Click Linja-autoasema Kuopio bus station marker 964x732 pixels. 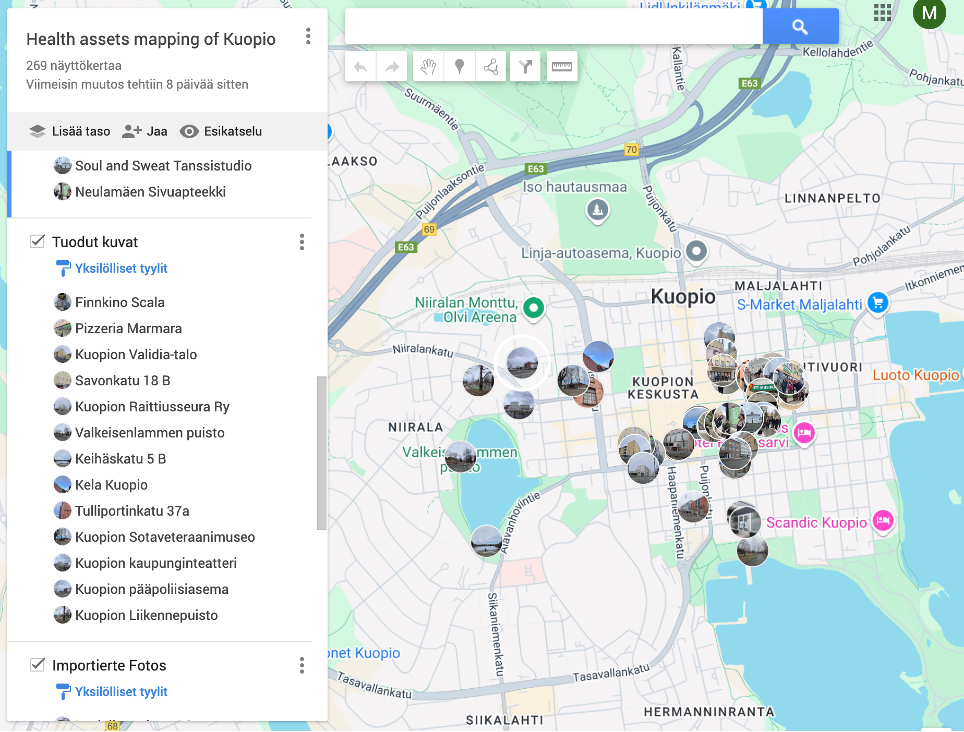coord(696,252)
